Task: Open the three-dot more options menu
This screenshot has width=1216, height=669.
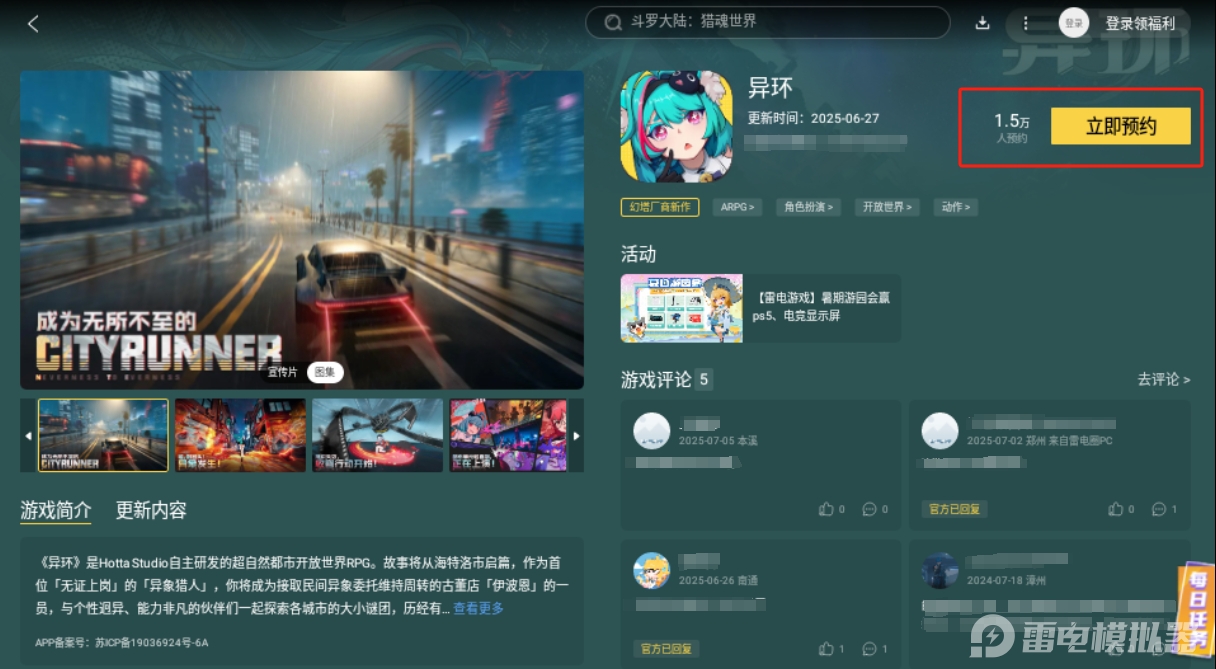Action: 1025,23
